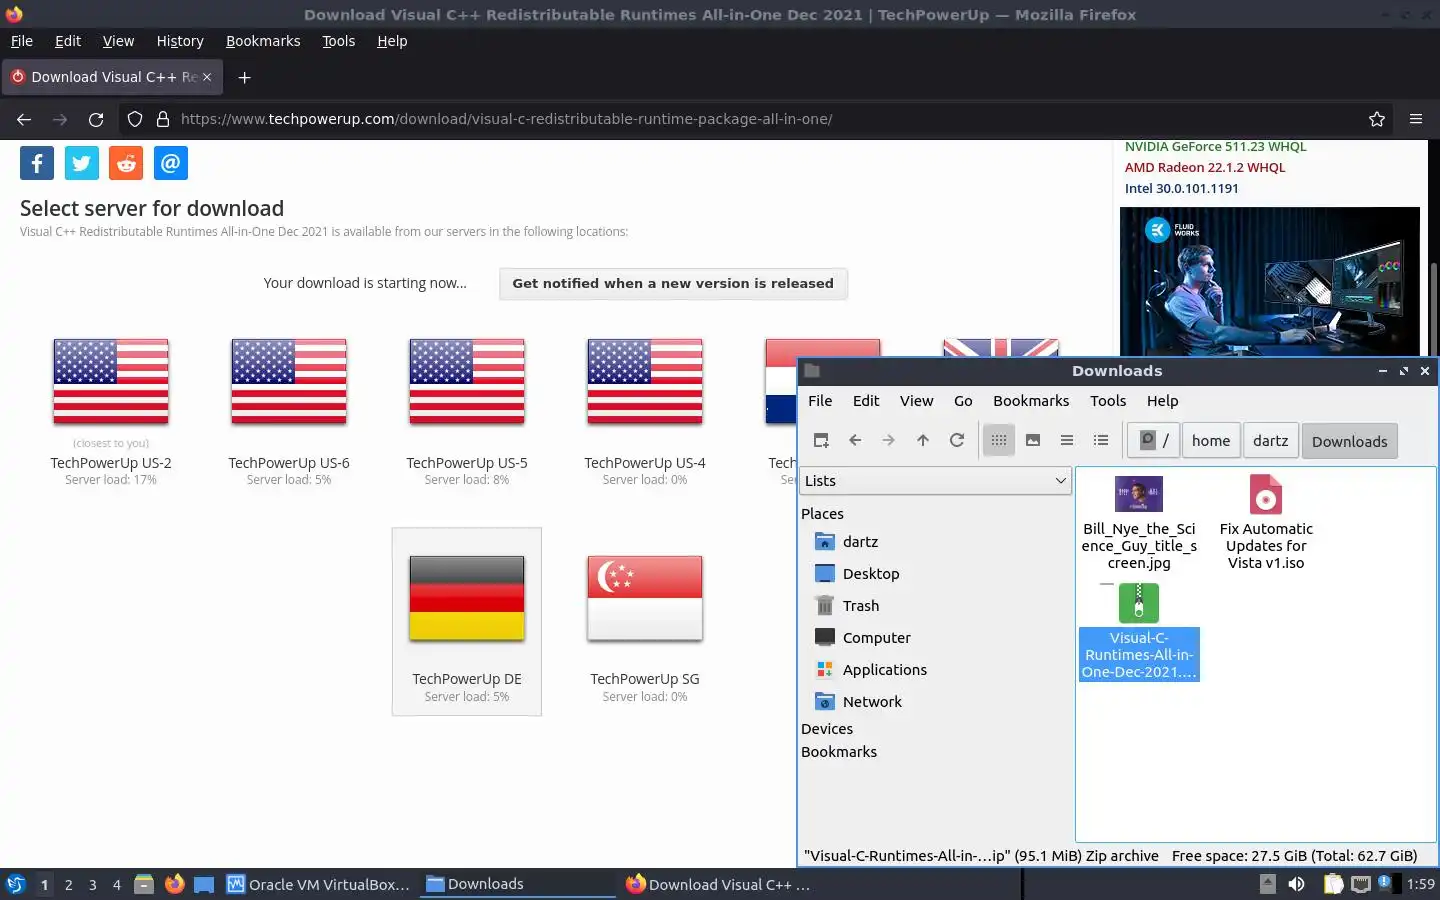Open NVIDIA GeForce 511.23 WHQL link
The width and height of the screenshot is (1440, 900).
[x=1215, y=147]
